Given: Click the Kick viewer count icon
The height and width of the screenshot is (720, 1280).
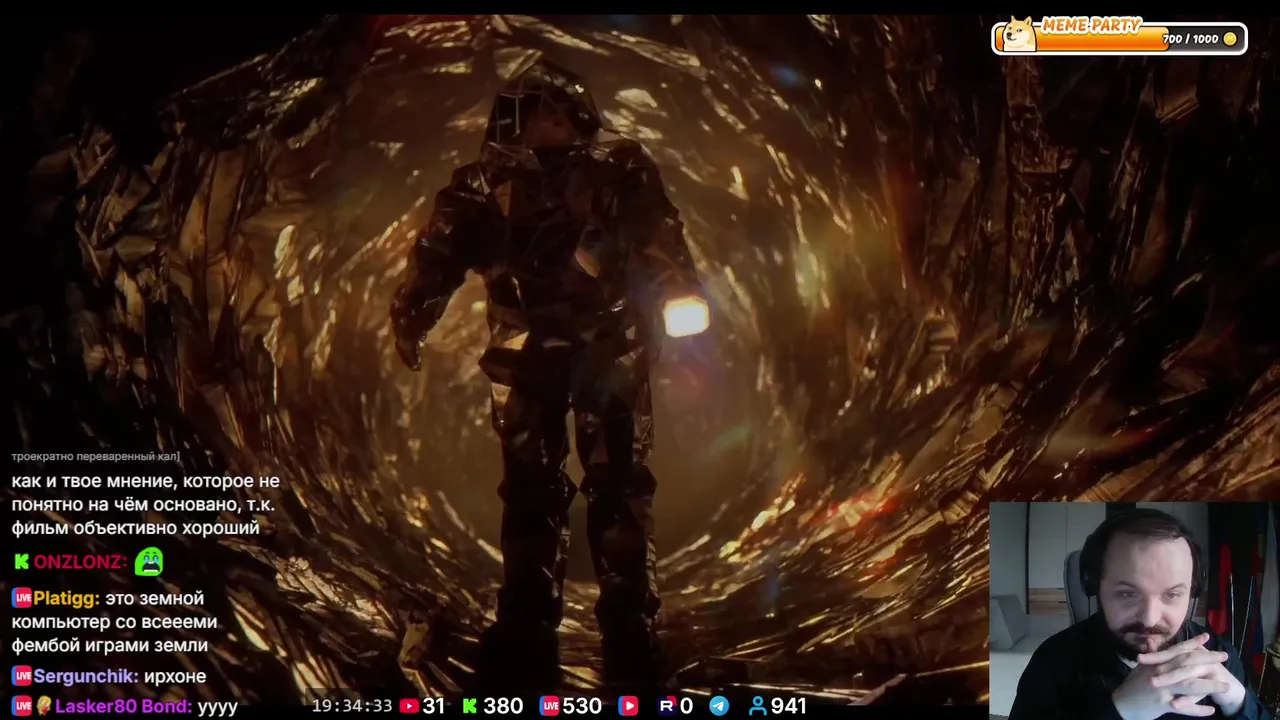Looking at the screenshot, I should coord(469,706).
